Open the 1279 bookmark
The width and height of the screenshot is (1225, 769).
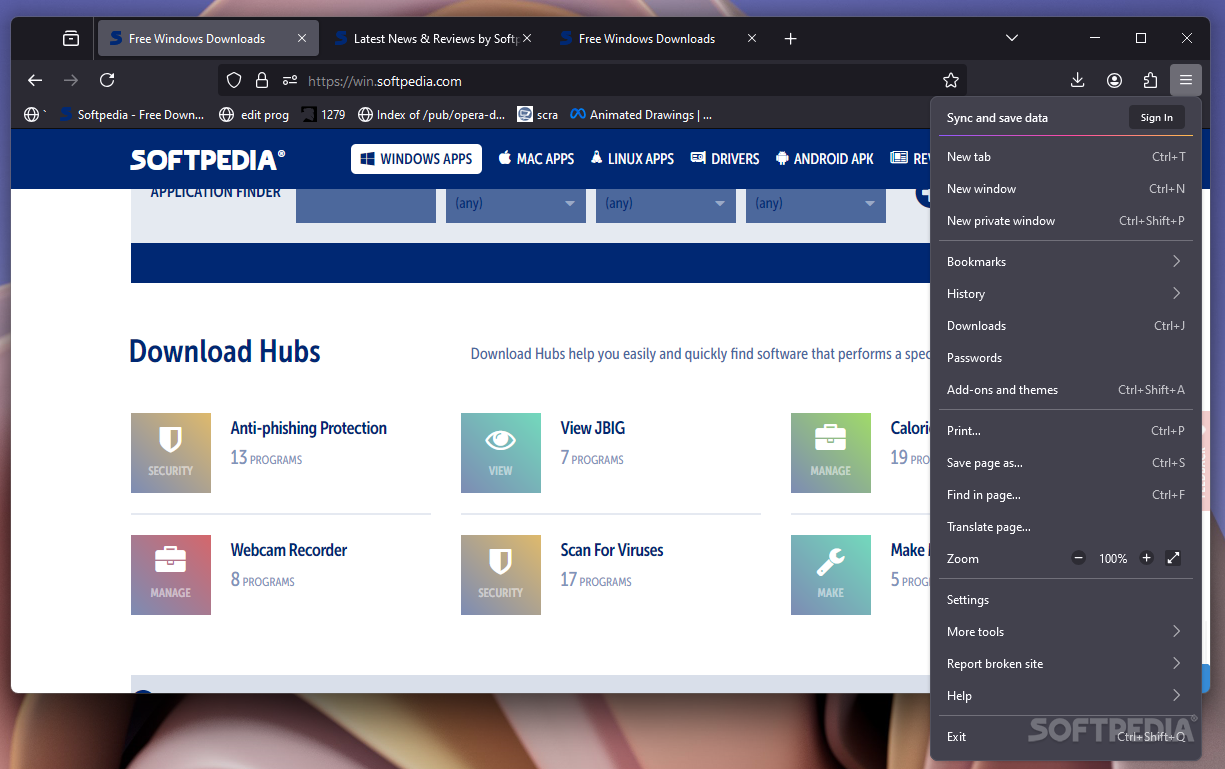(323, 115)
